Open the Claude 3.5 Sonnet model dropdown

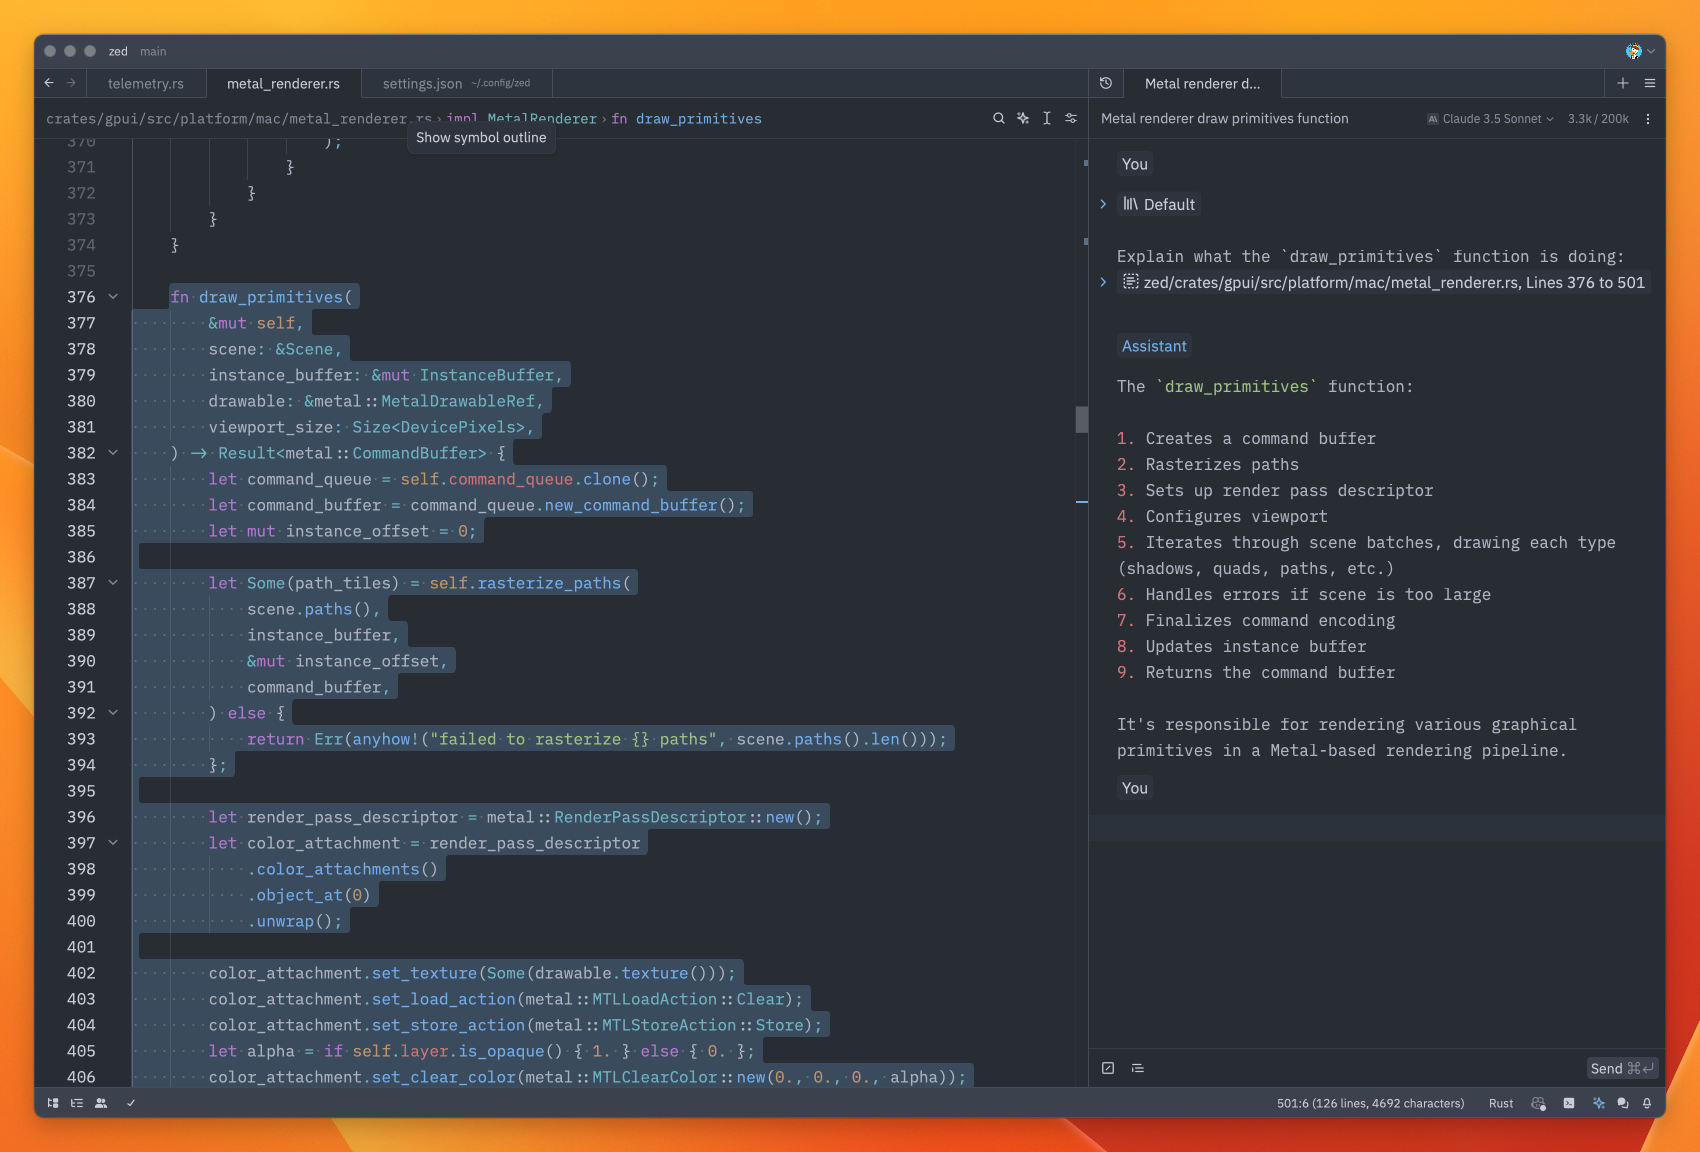click(1490, 118)
